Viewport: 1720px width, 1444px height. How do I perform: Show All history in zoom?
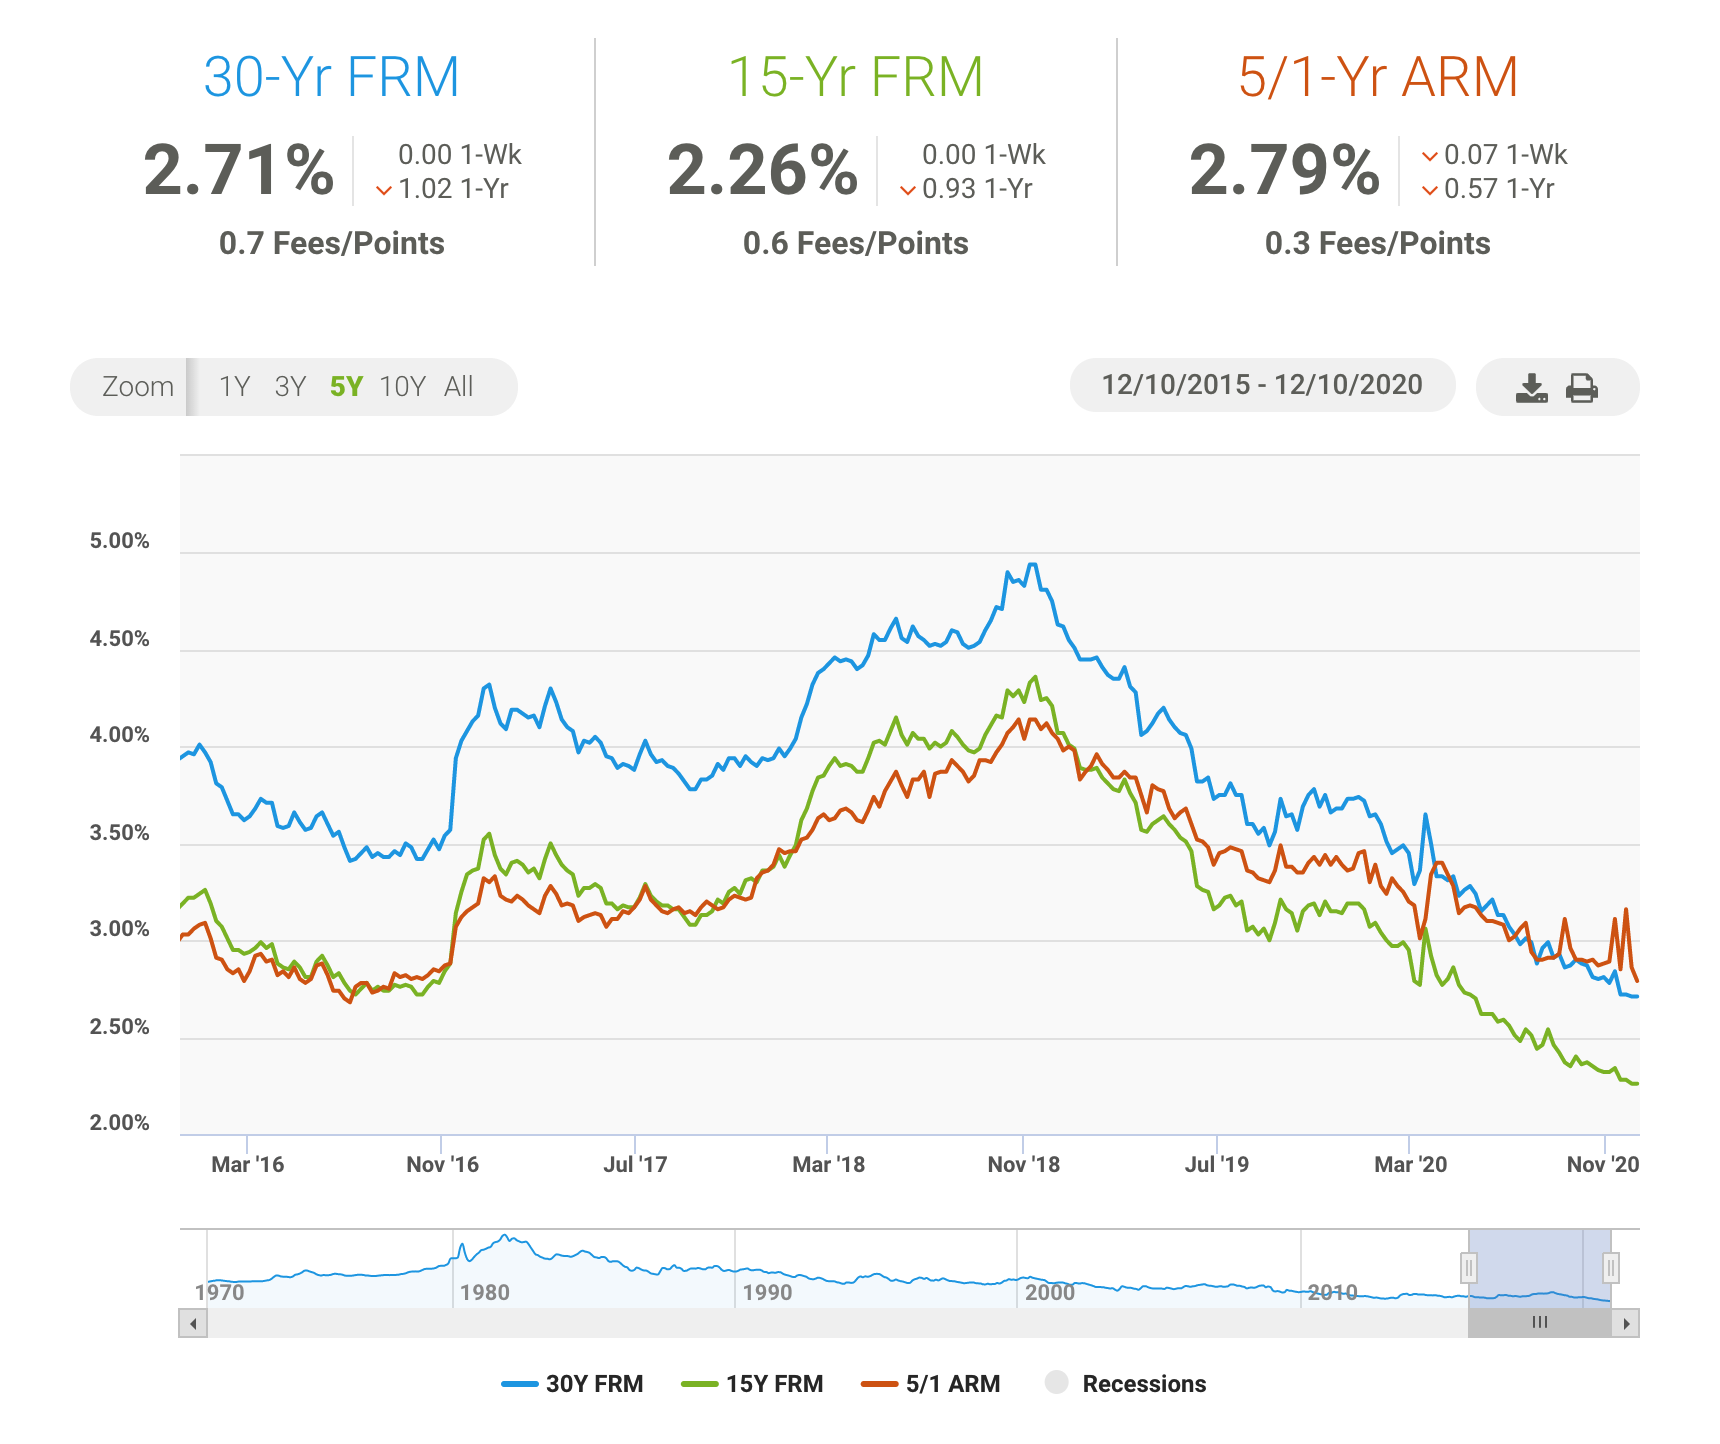pyautogui.click(x=459, y=387)
